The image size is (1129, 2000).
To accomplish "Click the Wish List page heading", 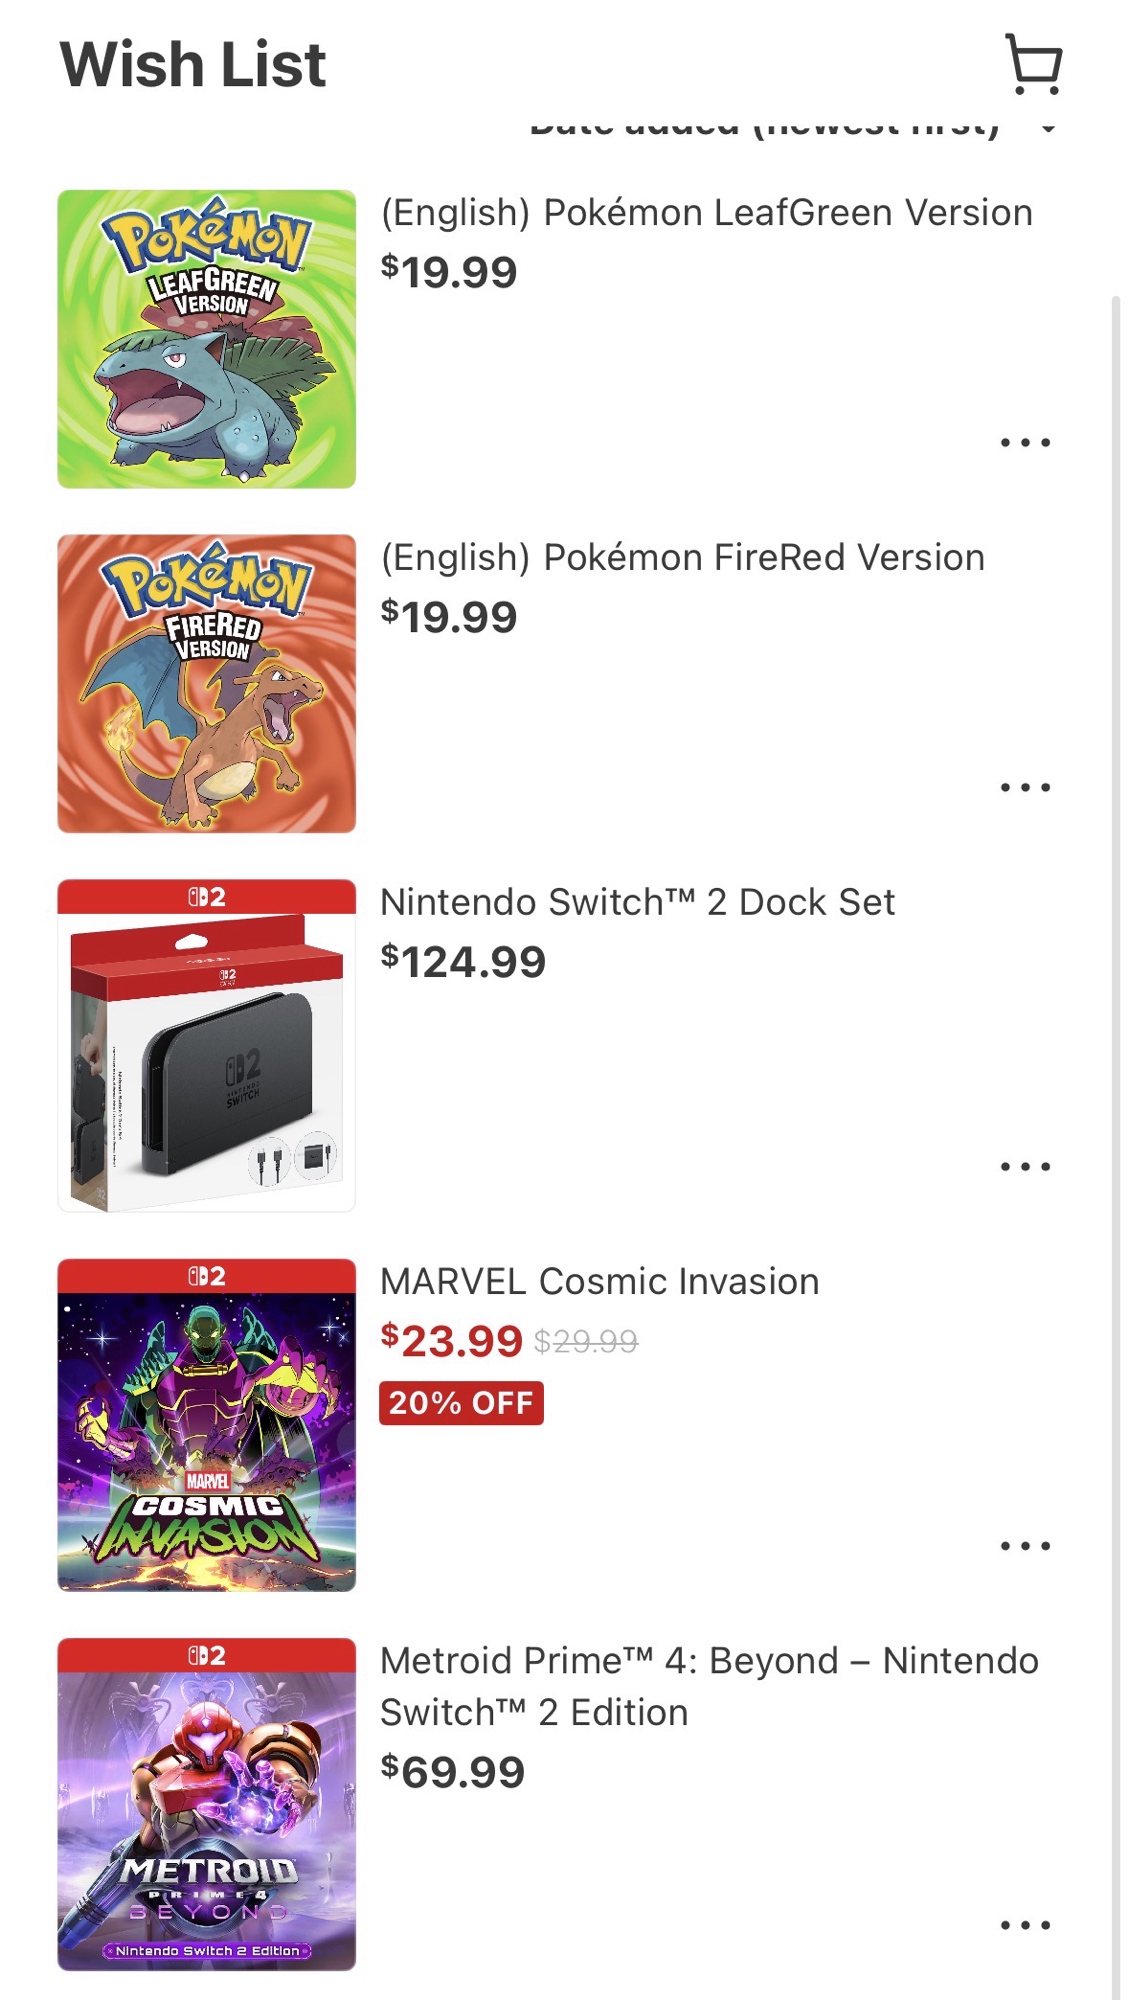I will pyautogui.click(x=193, y=65).
